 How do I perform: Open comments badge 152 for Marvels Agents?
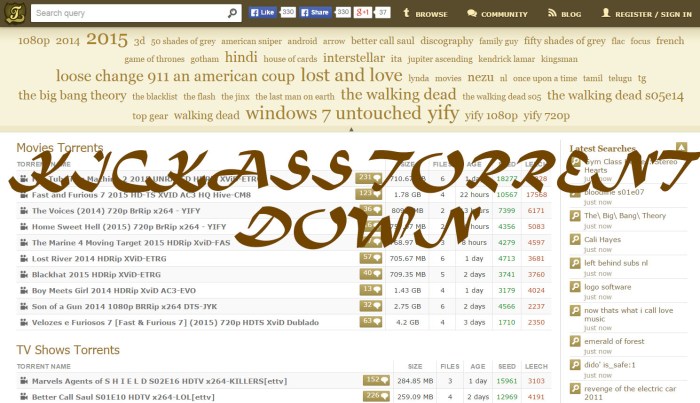tap(376, 380)
